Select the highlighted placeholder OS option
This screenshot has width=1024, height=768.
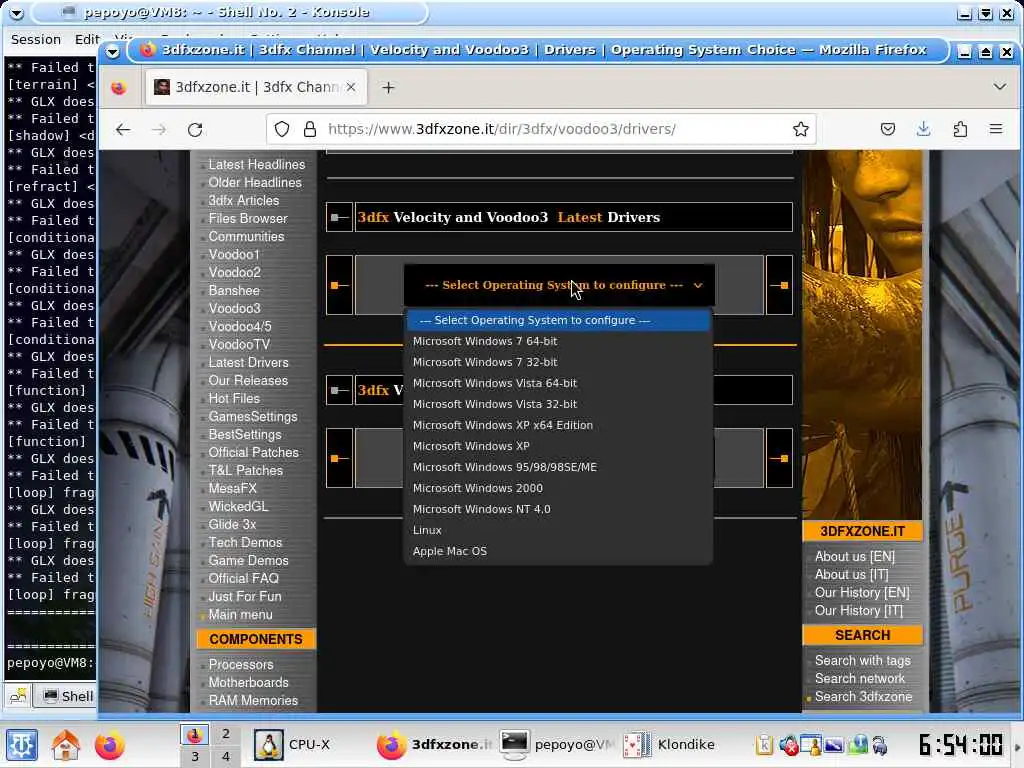558,320
